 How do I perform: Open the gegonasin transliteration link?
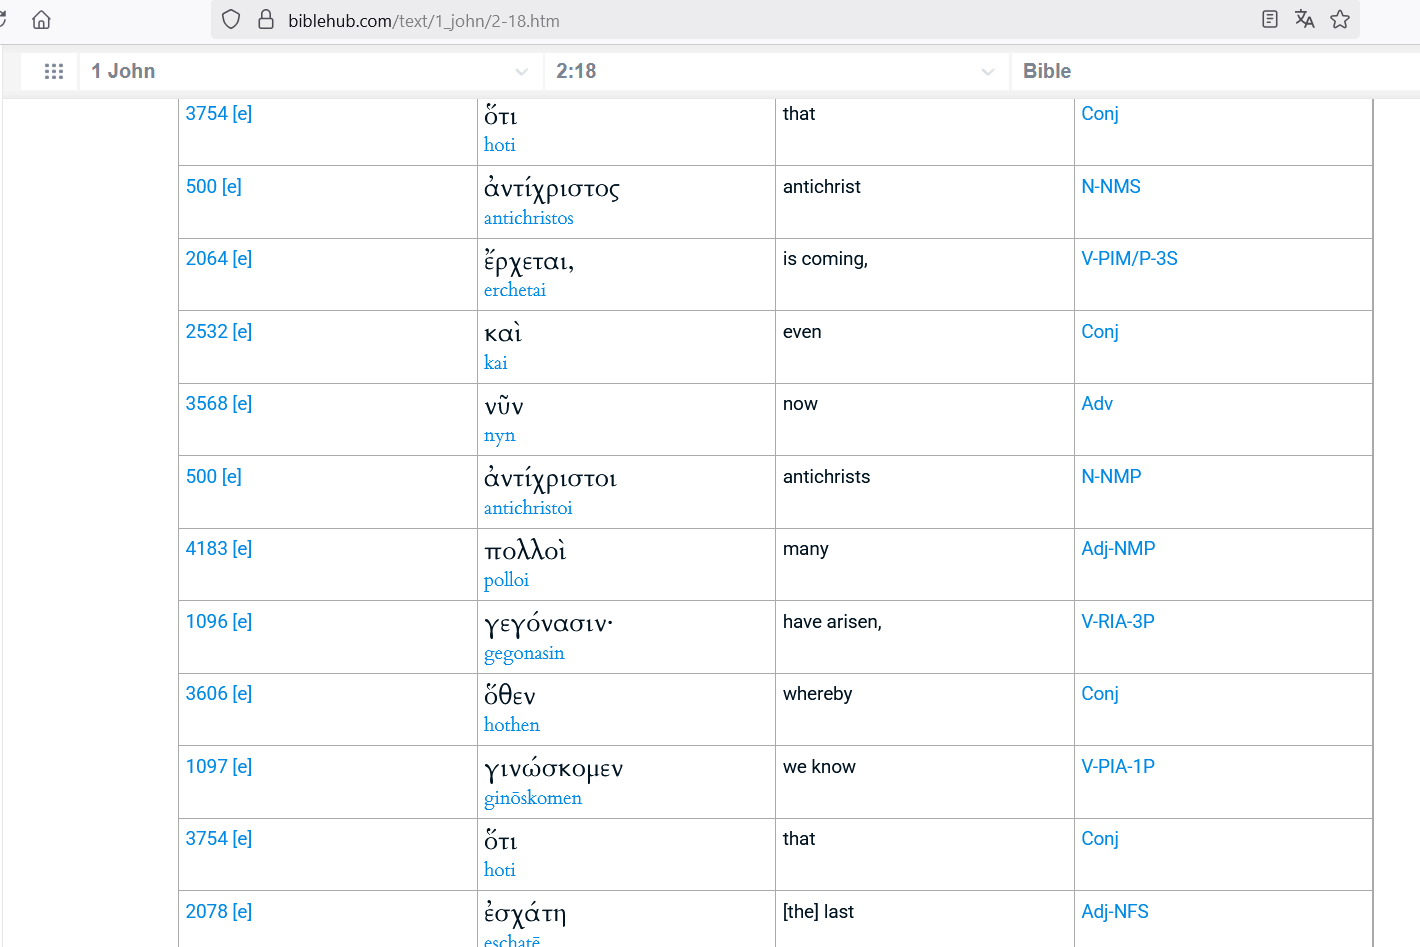tap(524, 654)
